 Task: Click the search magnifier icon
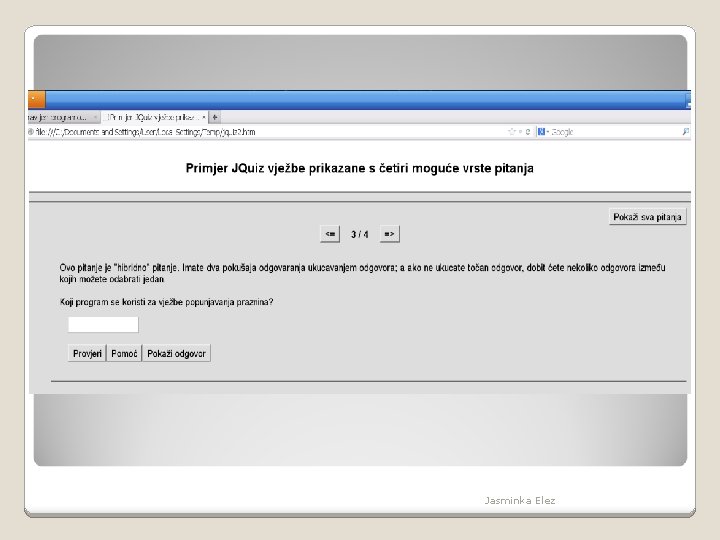pos(686,132)
